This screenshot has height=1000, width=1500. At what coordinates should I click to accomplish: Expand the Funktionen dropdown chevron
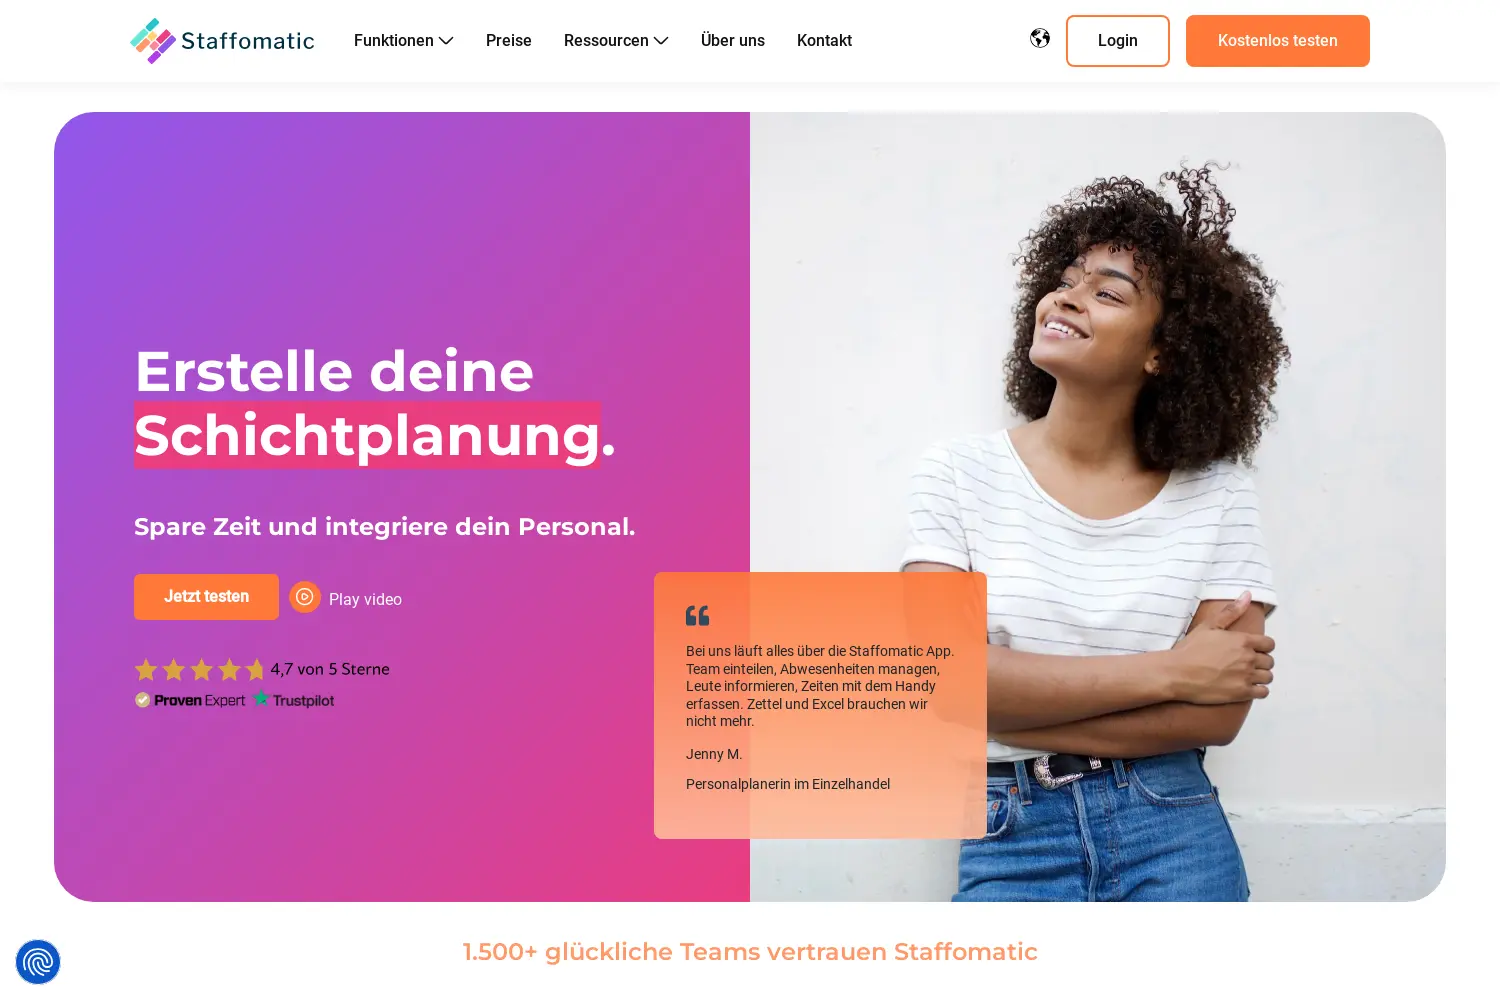(x=446, y=41)
